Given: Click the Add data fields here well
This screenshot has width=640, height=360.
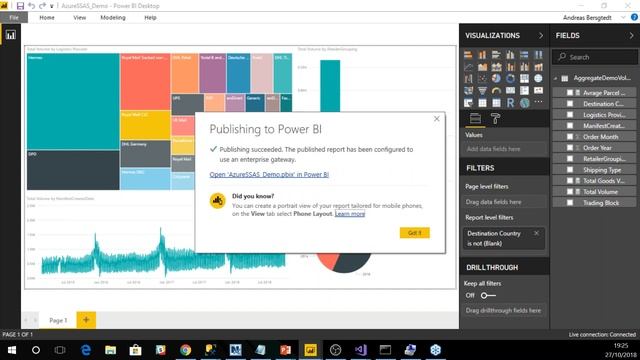Looking at the screenshot, I should coord(505,149).
